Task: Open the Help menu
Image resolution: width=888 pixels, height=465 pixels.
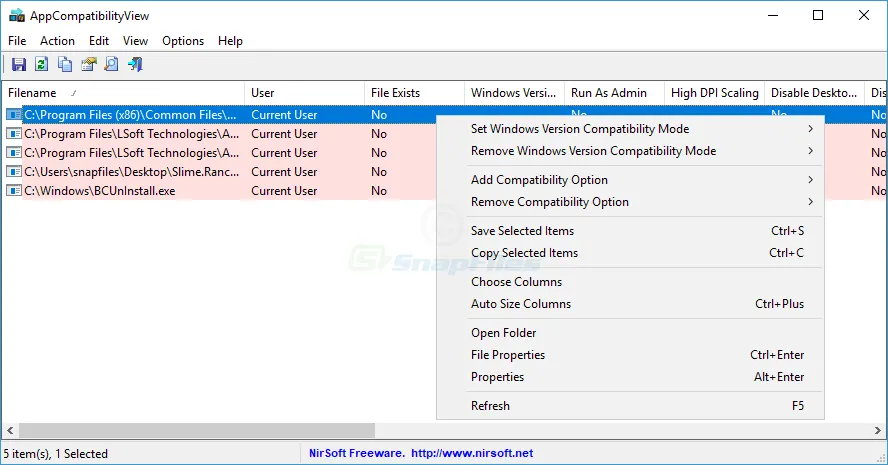Action: point(230,41)
